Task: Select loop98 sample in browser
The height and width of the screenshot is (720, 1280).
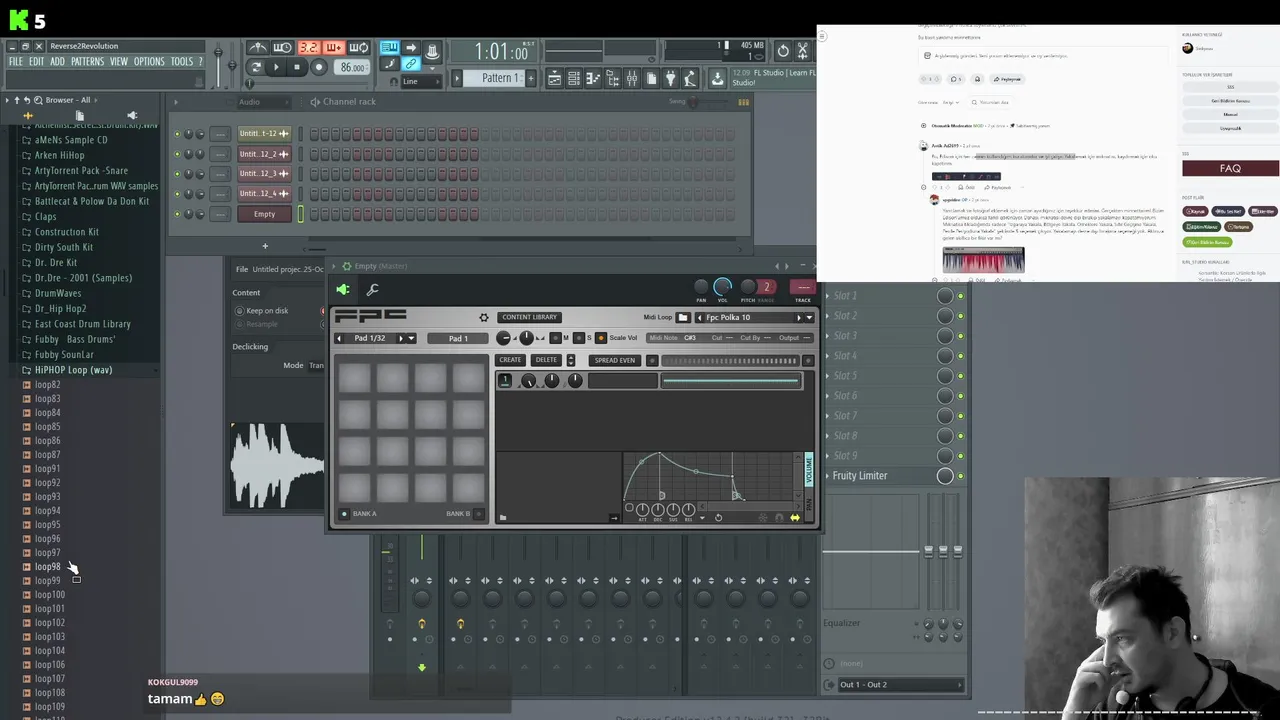Action: (47, 567)
